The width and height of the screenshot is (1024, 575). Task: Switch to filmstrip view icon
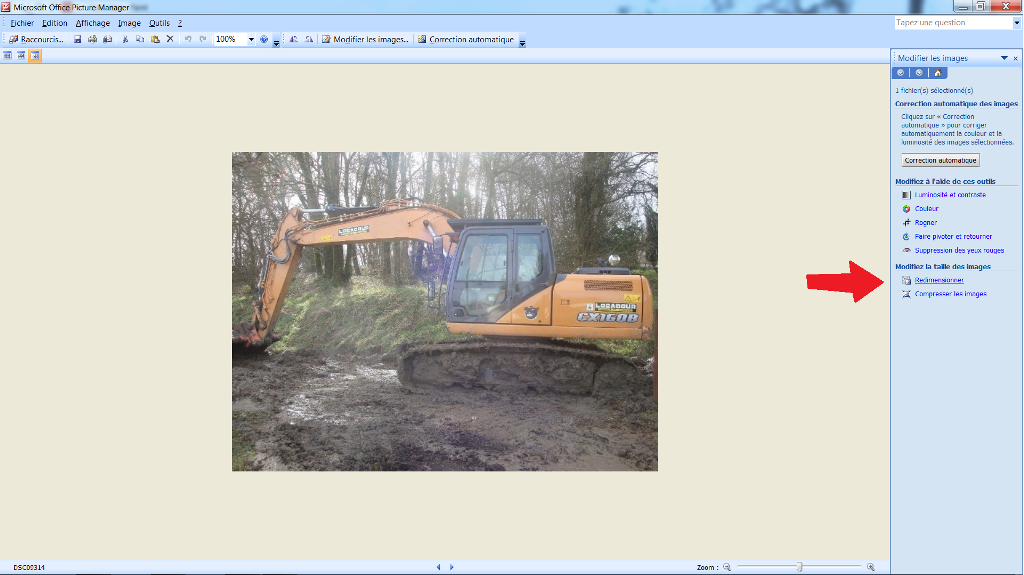[x=21, y=56]
